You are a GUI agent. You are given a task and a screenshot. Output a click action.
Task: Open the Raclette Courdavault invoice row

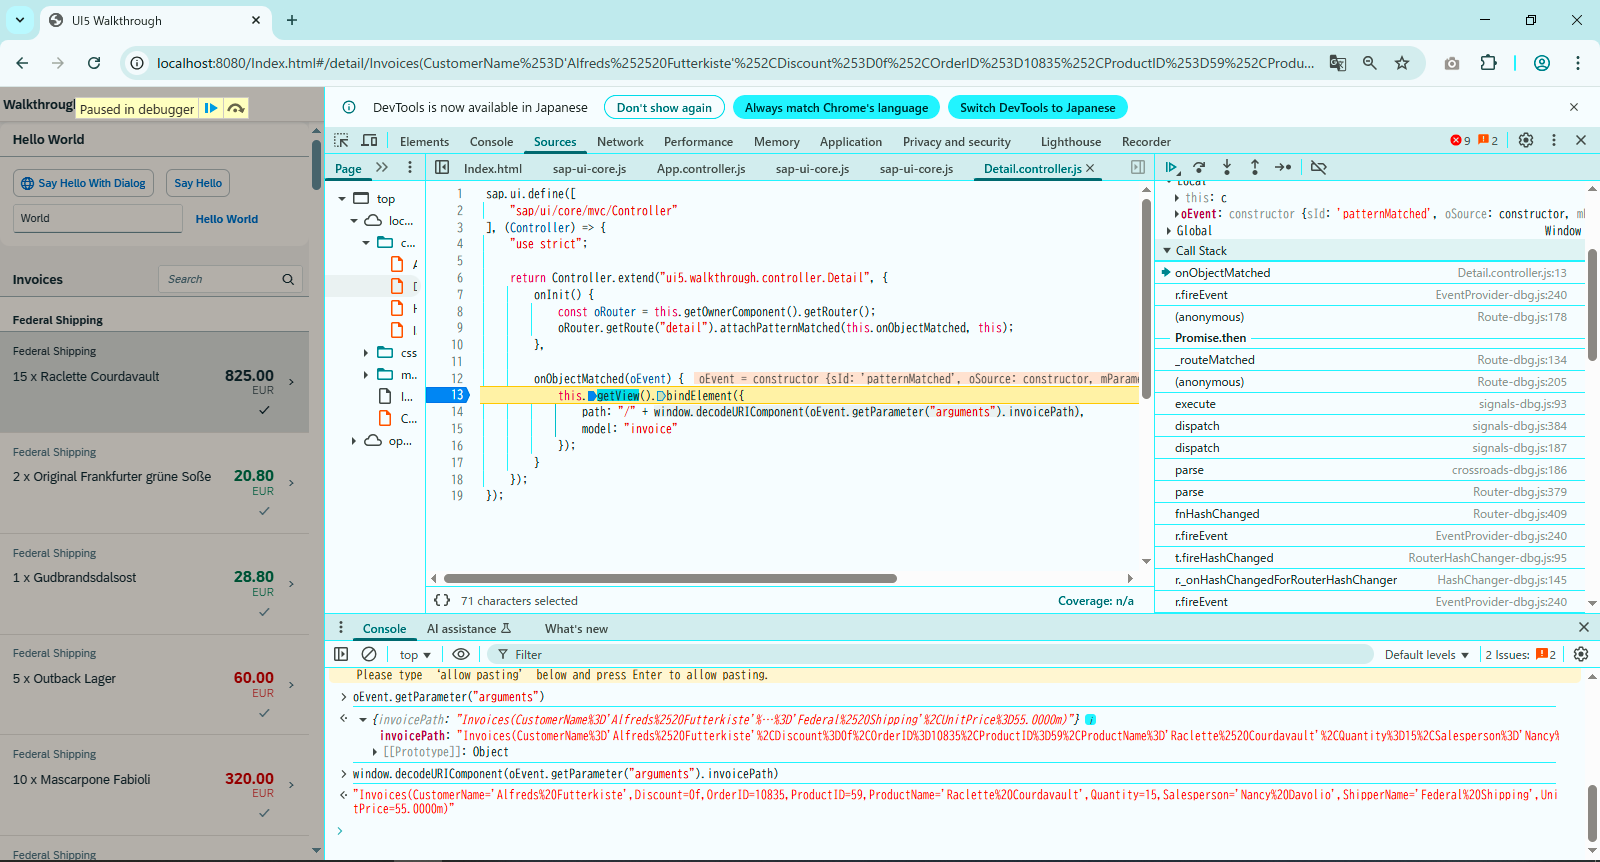[155, 382]
